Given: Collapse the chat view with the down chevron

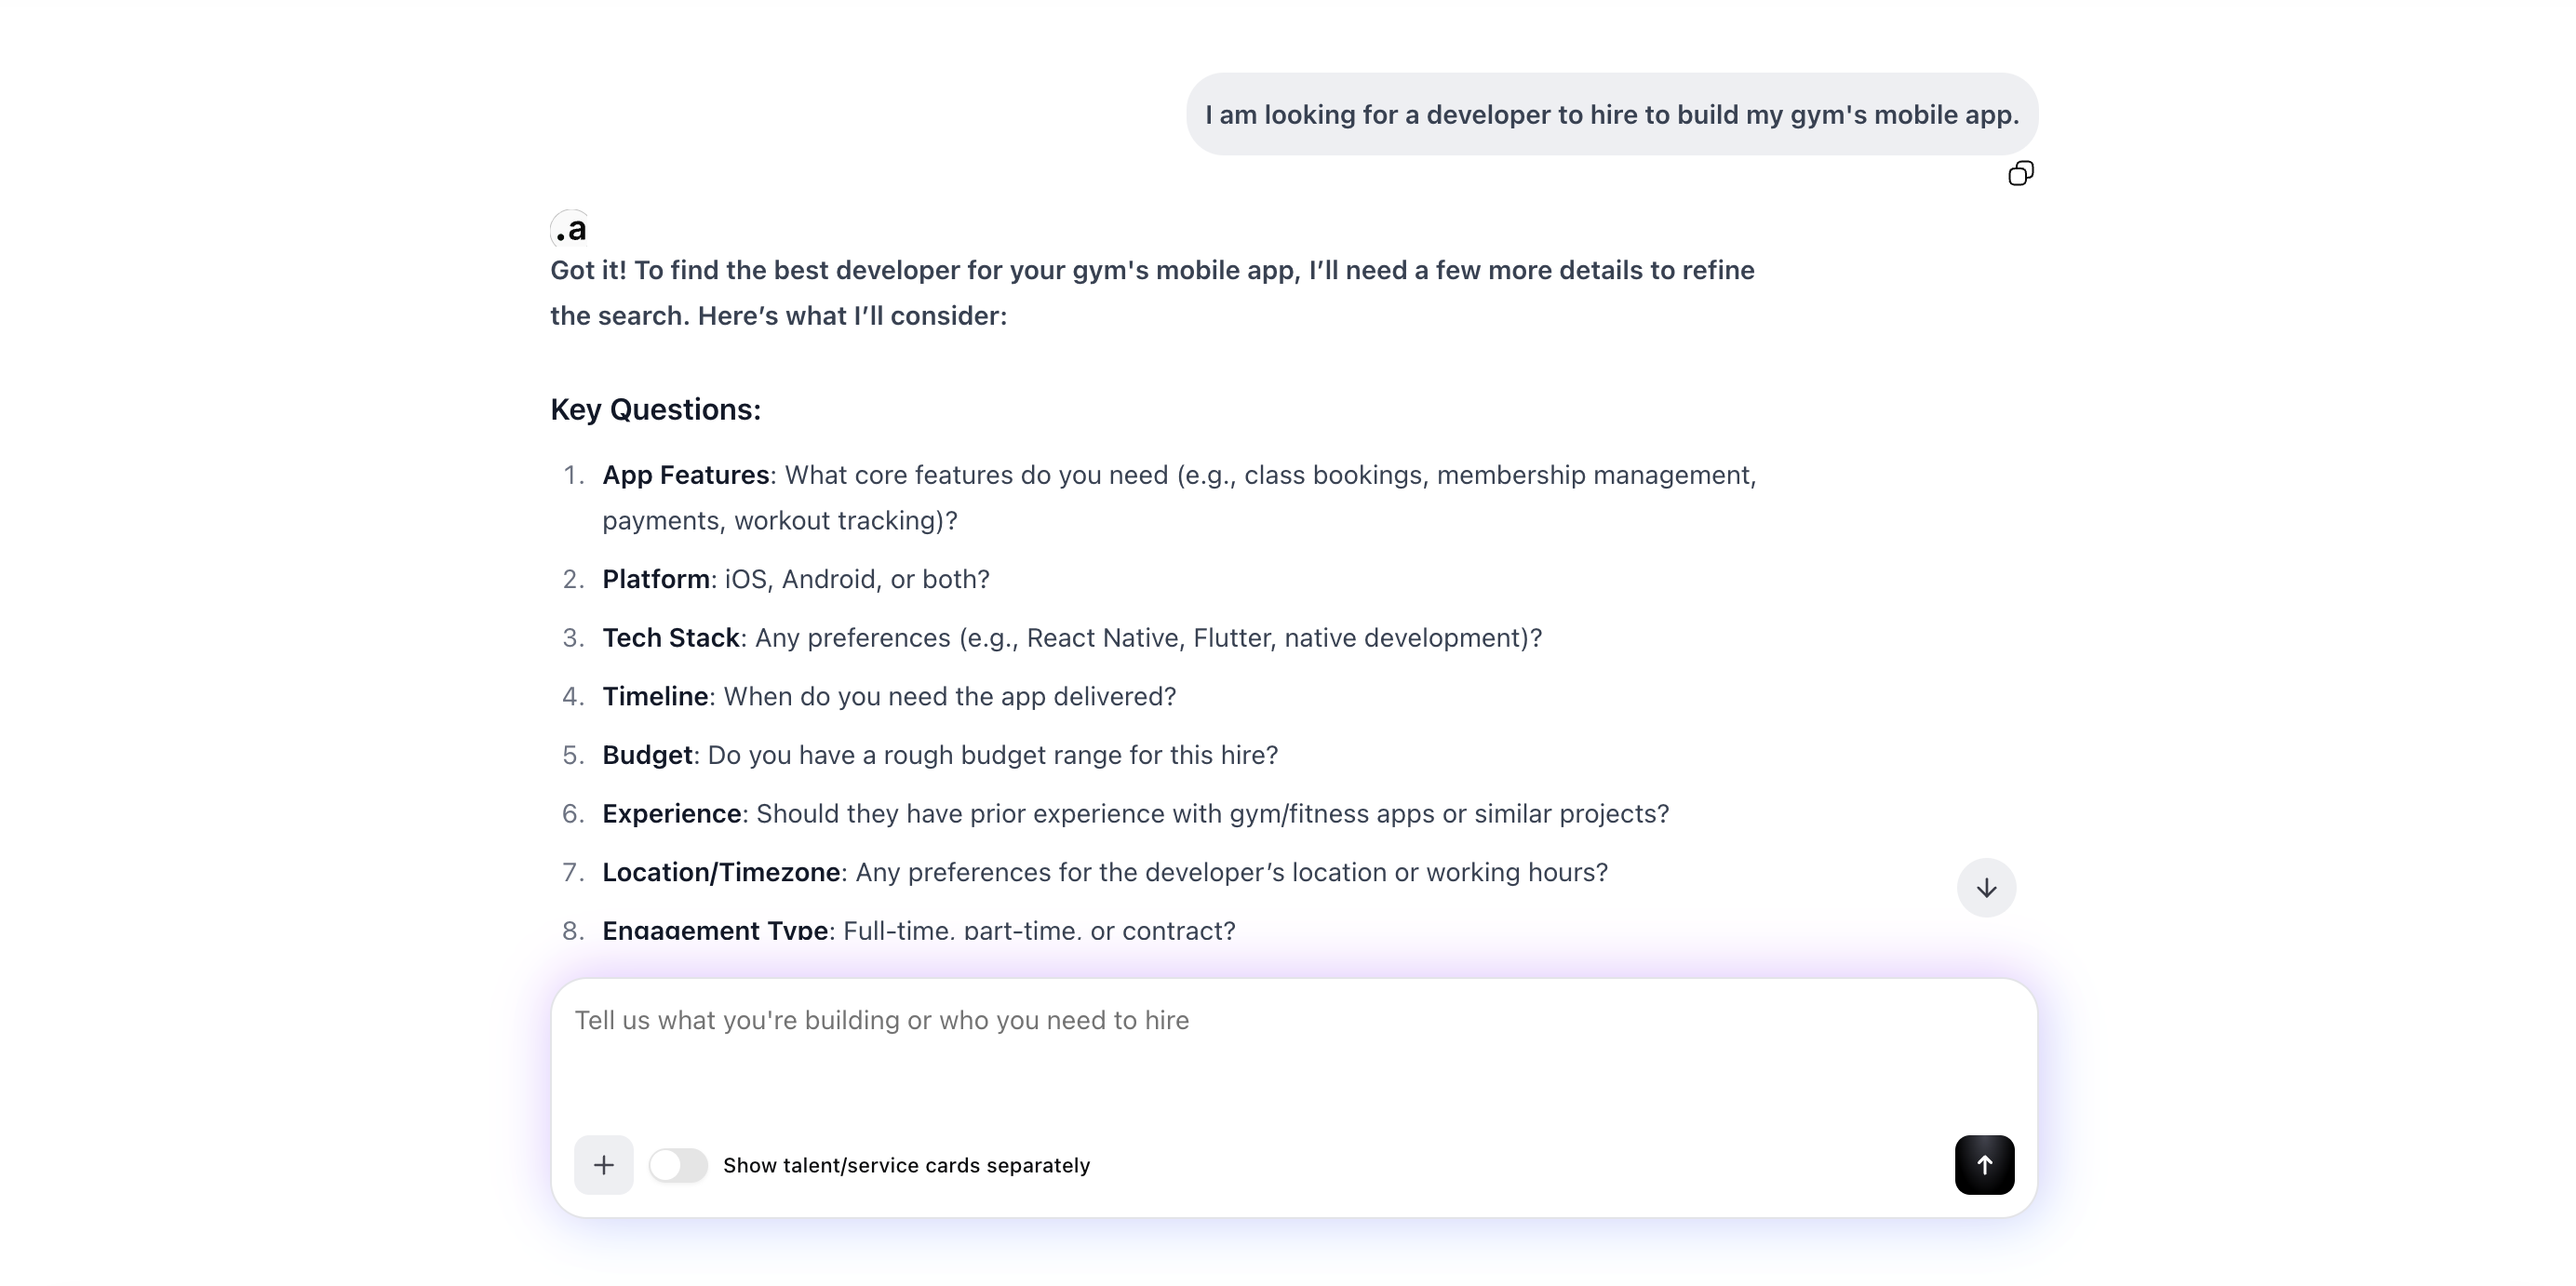Looking at the screenshot, I should tap(1985, 887).
